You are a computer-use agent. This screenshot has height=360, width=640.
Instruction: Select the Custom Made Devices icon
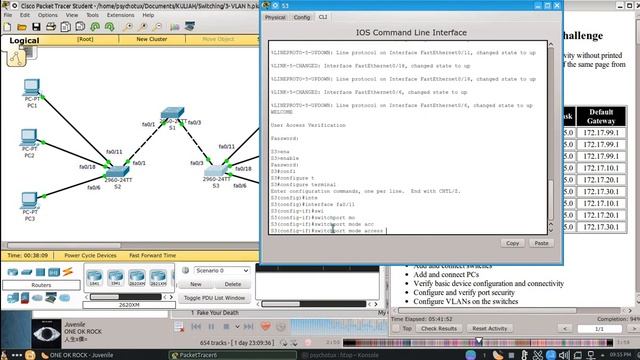coord(51,298)
